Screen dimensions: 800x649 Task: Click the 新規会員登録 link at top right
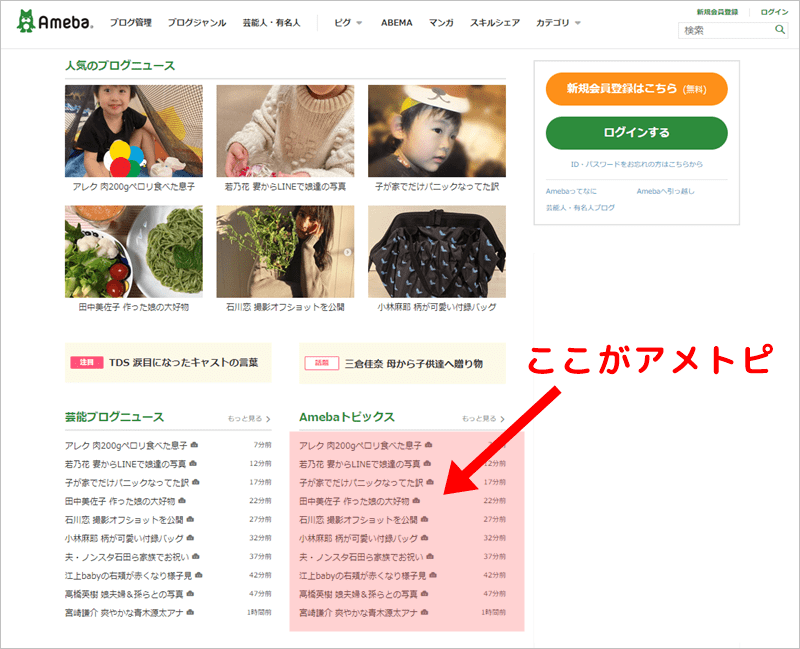point(717,12)
